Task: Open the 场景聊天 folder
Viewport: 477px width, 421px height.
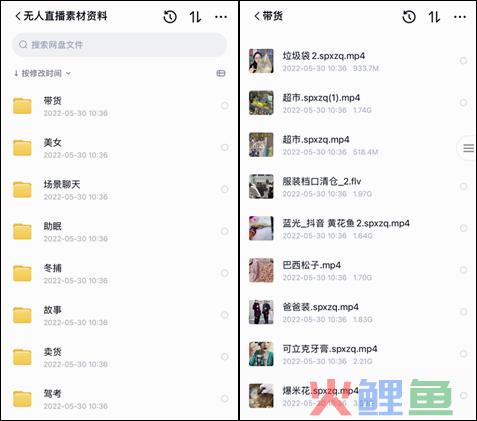Action: (119, 190)
